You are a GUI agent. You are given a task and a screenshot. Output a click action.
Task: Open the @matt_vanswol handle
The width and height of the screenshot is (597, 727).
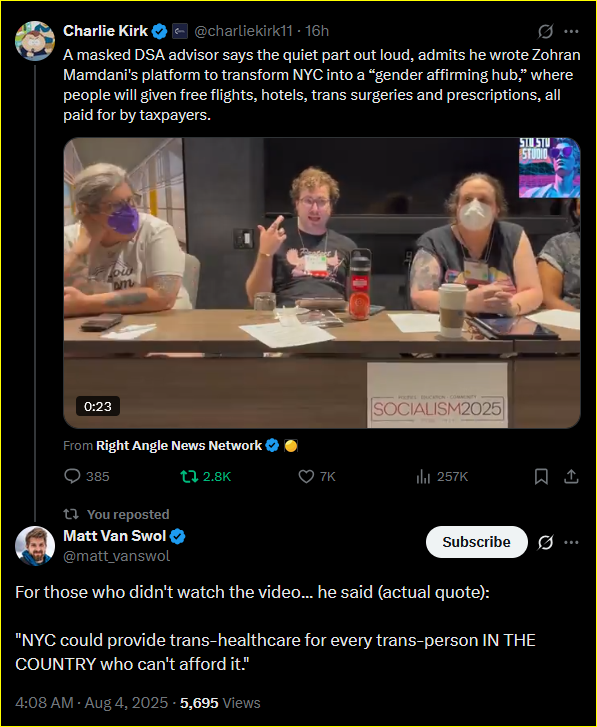tap(116, 556)
